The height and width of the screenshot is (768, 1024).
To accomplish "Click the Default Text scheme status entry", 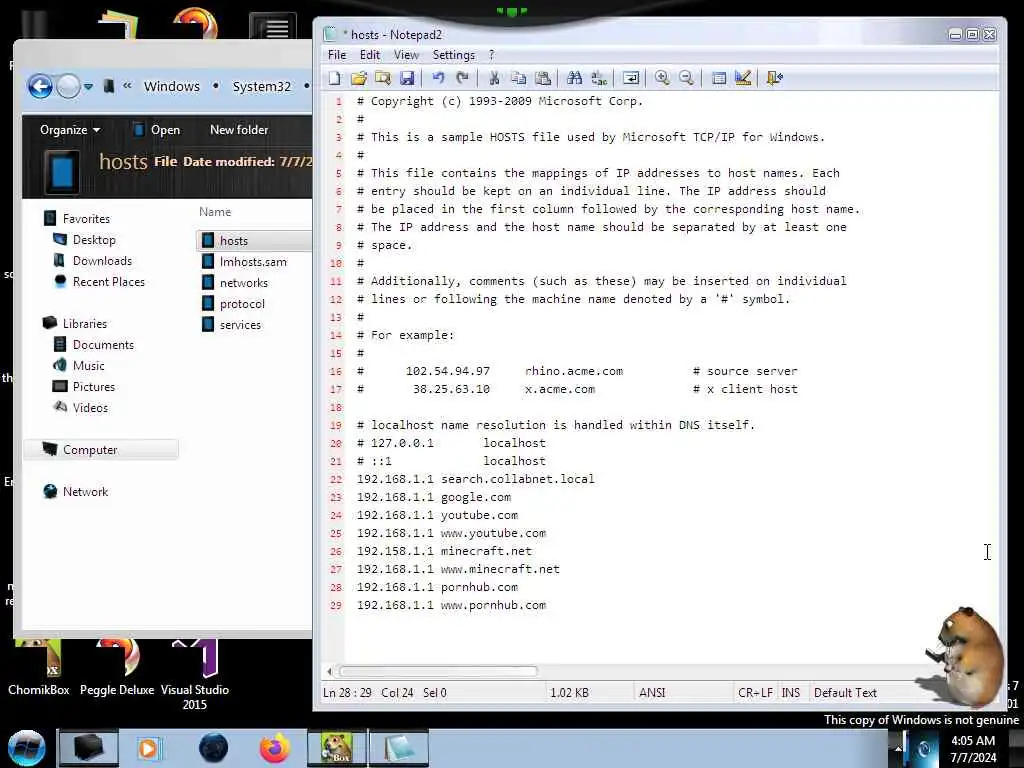I will 845,693.
